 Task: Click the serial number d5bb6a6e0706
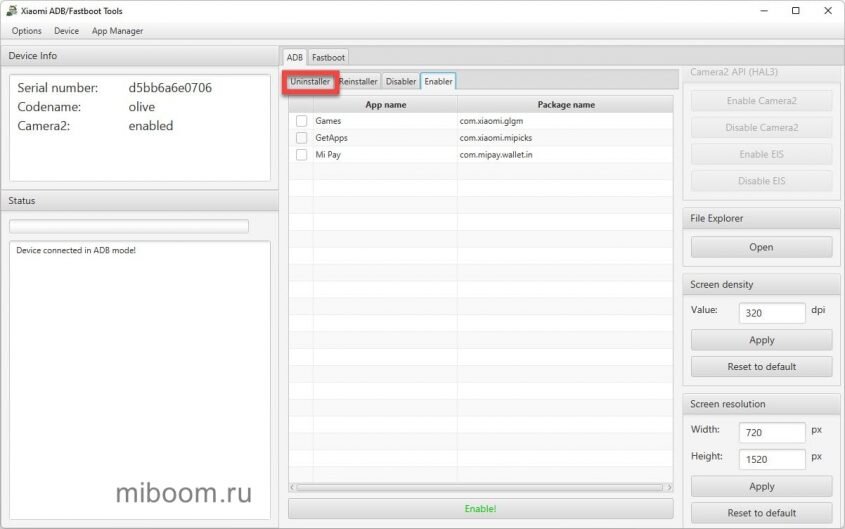point(170,88)
